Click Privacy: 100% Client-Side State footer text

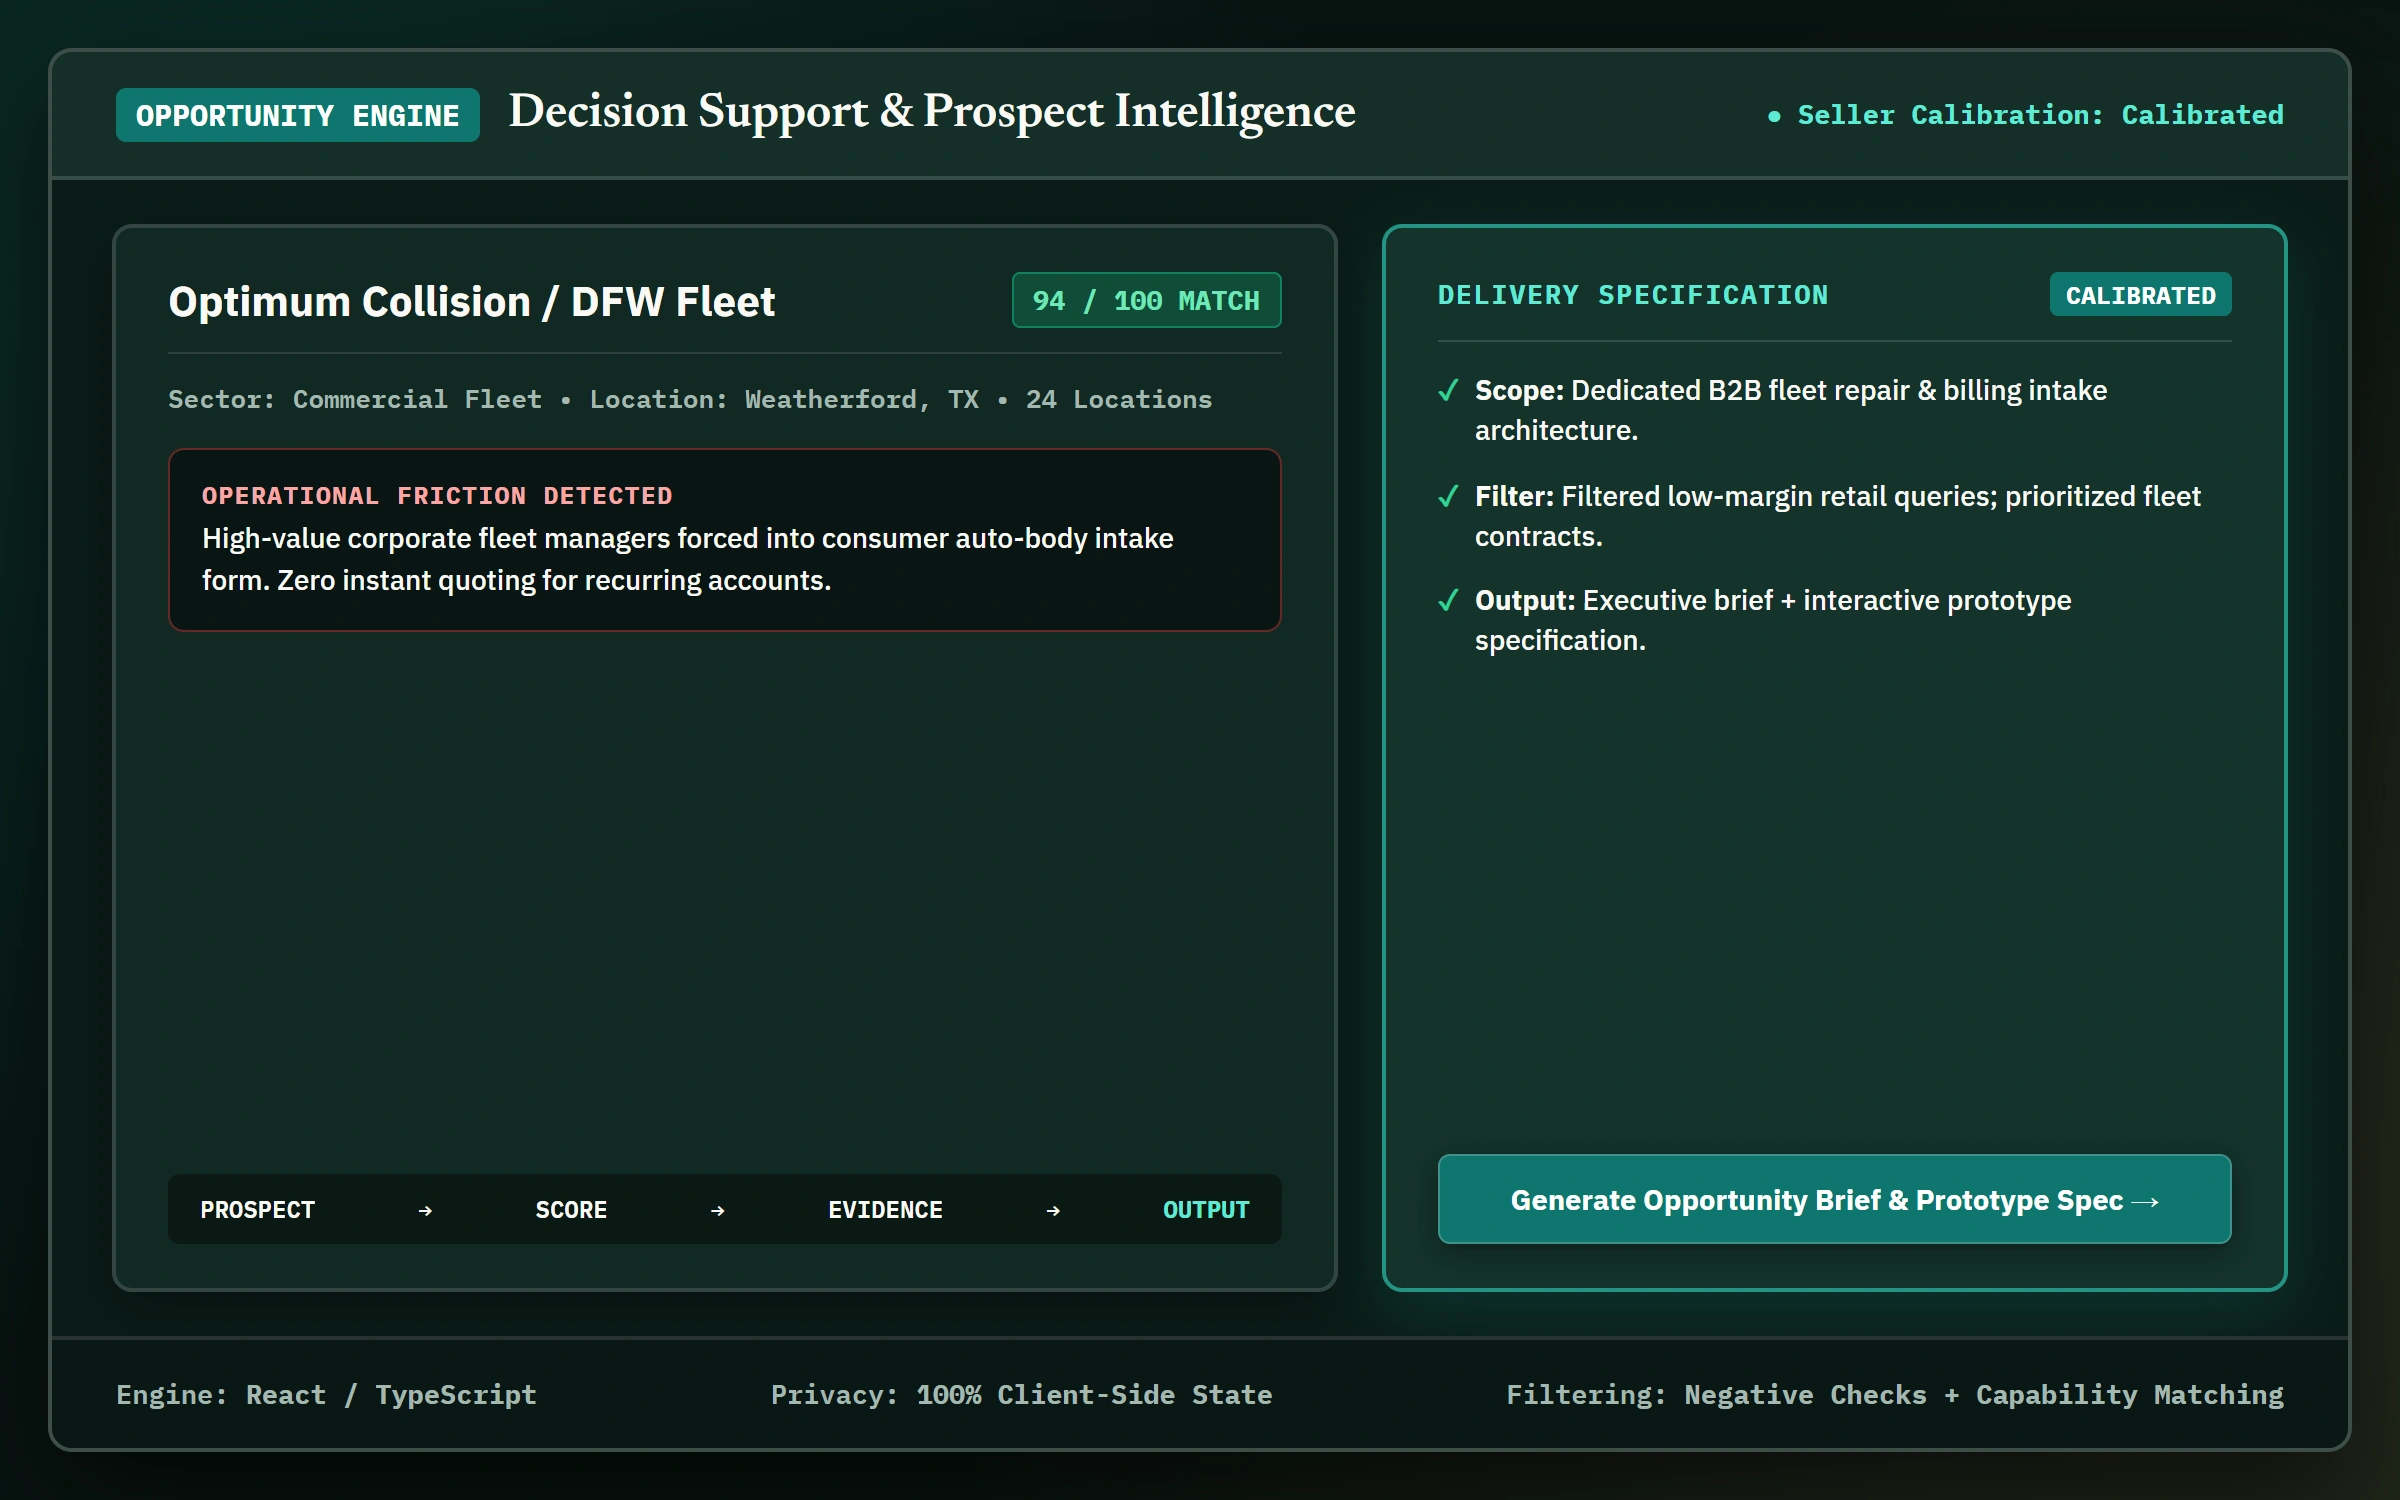tap(1021, 1394)
